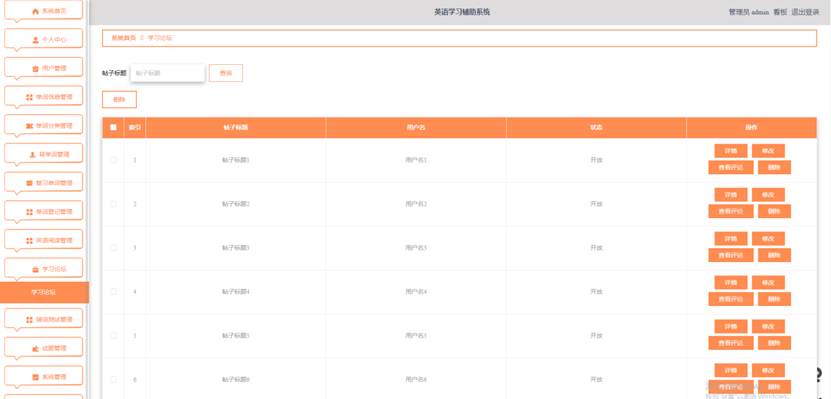
Task: Click the icon beside the 学习论坛 parent menu
Action: (35, 269)
